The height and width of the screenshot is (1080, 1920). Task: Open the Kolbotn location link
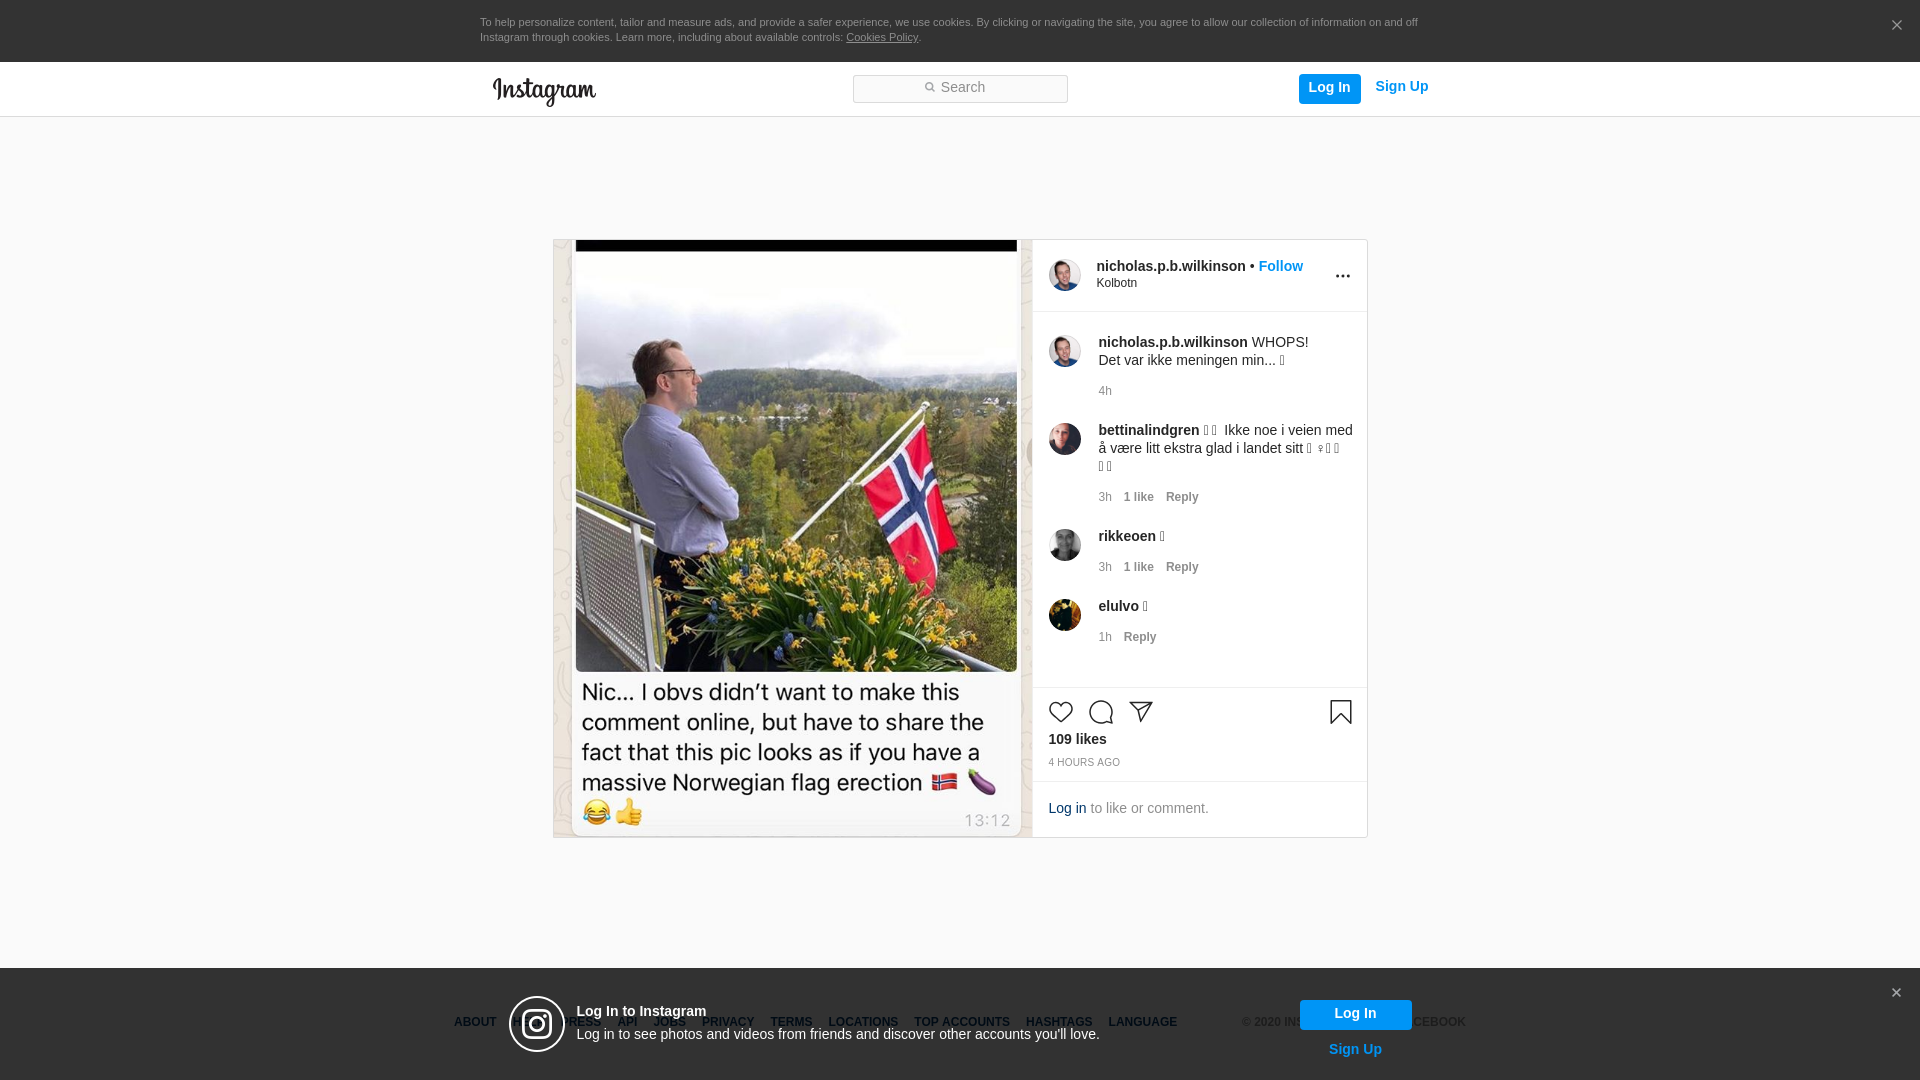click(1116, 283)
